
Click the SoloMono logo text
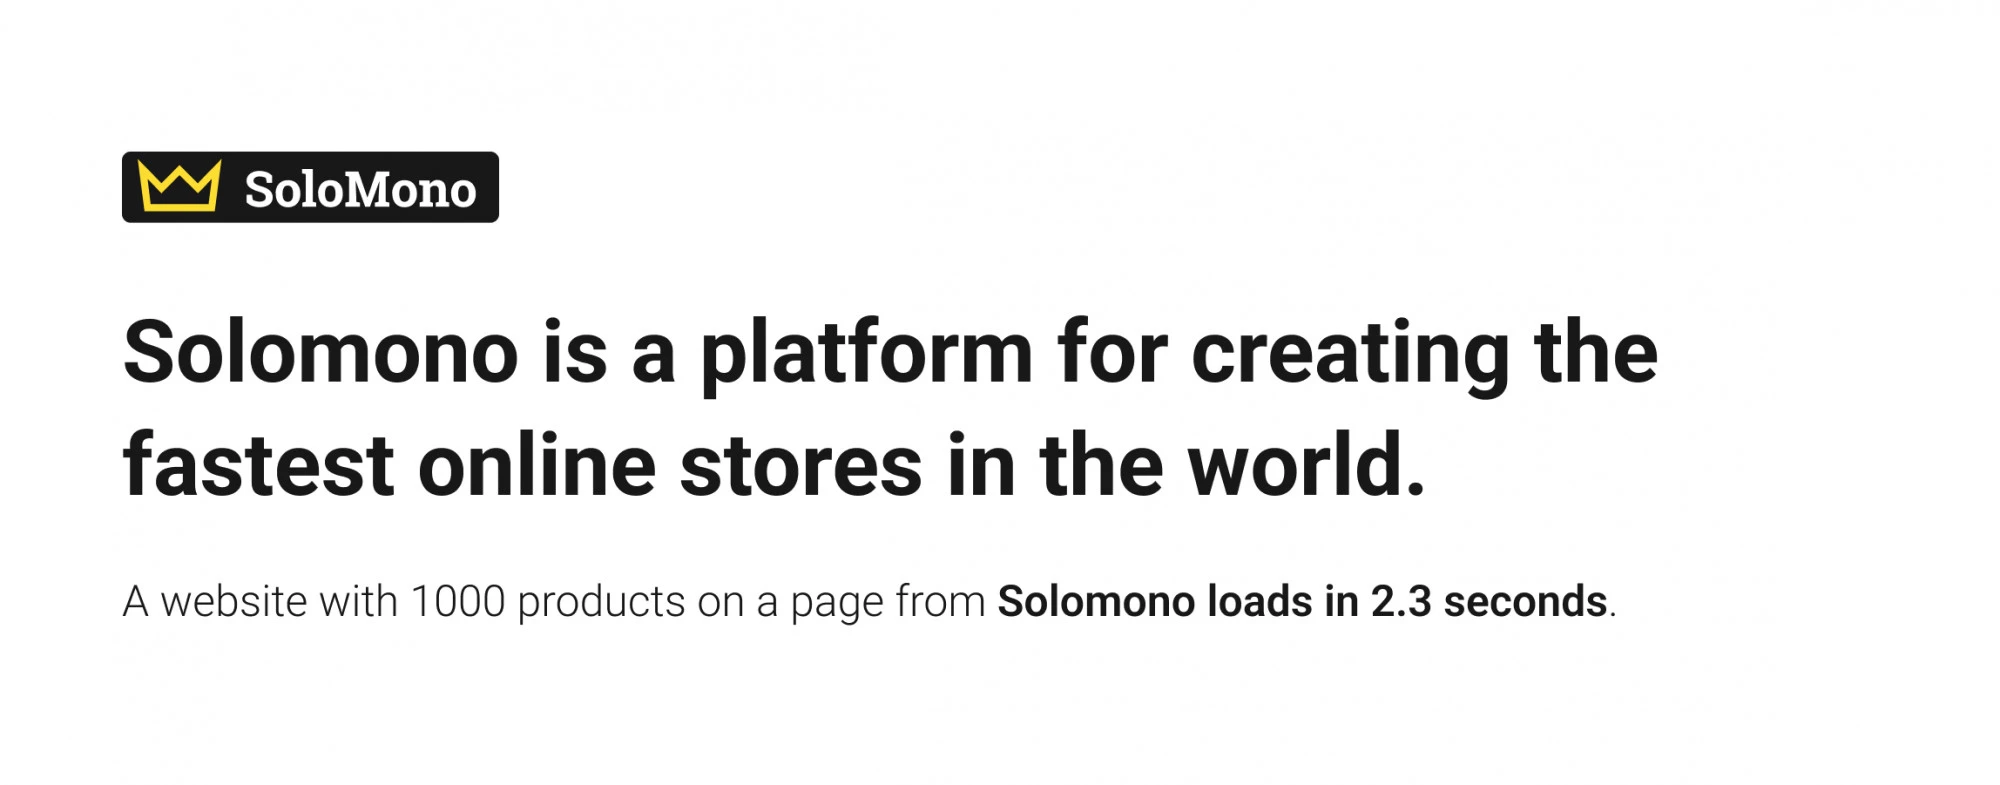[x=360, y=189]
